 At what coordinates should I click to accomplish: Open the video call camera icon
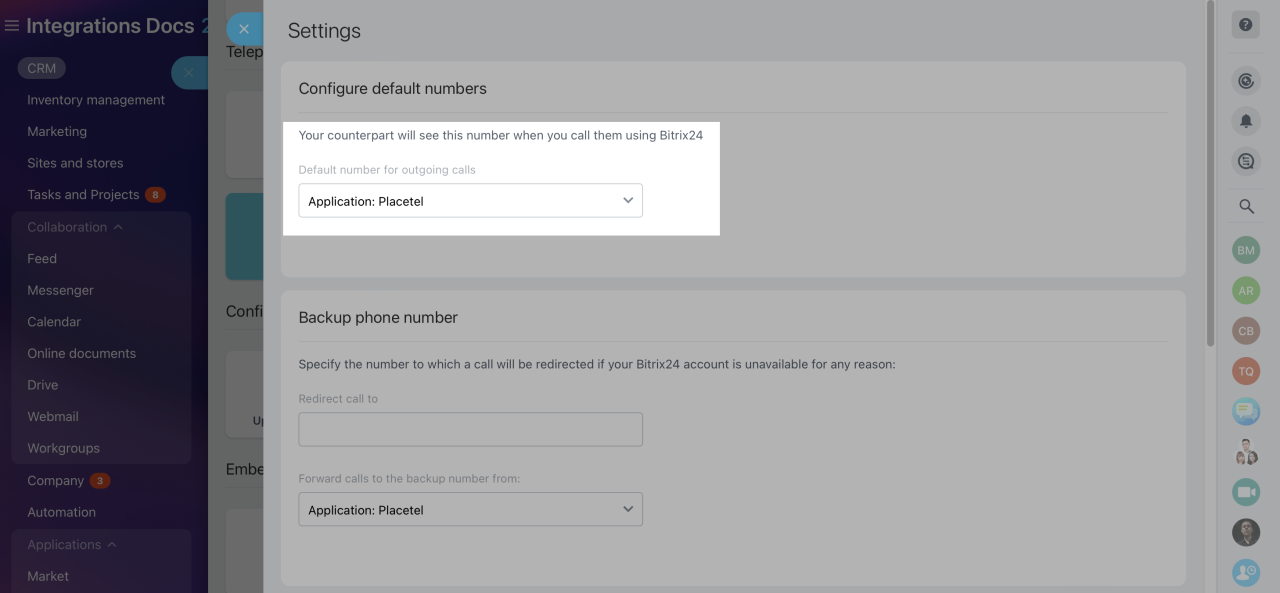pos(1245,491)
